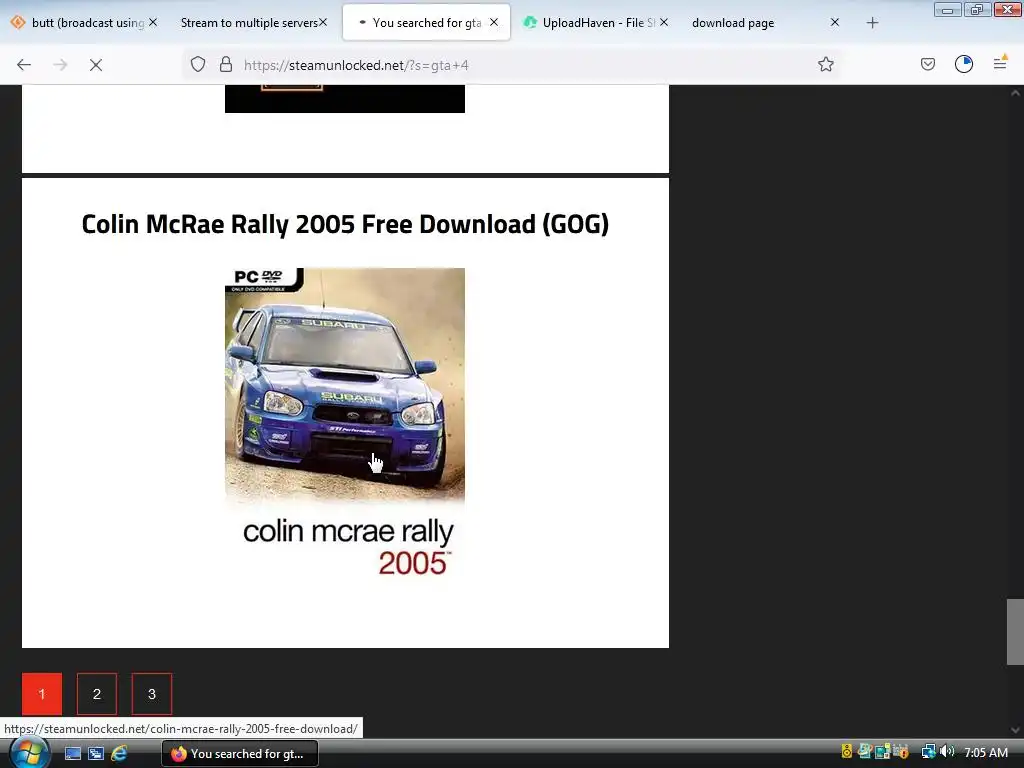
Task: Click the scrollbar up arrow
Action: point(1015,93)
